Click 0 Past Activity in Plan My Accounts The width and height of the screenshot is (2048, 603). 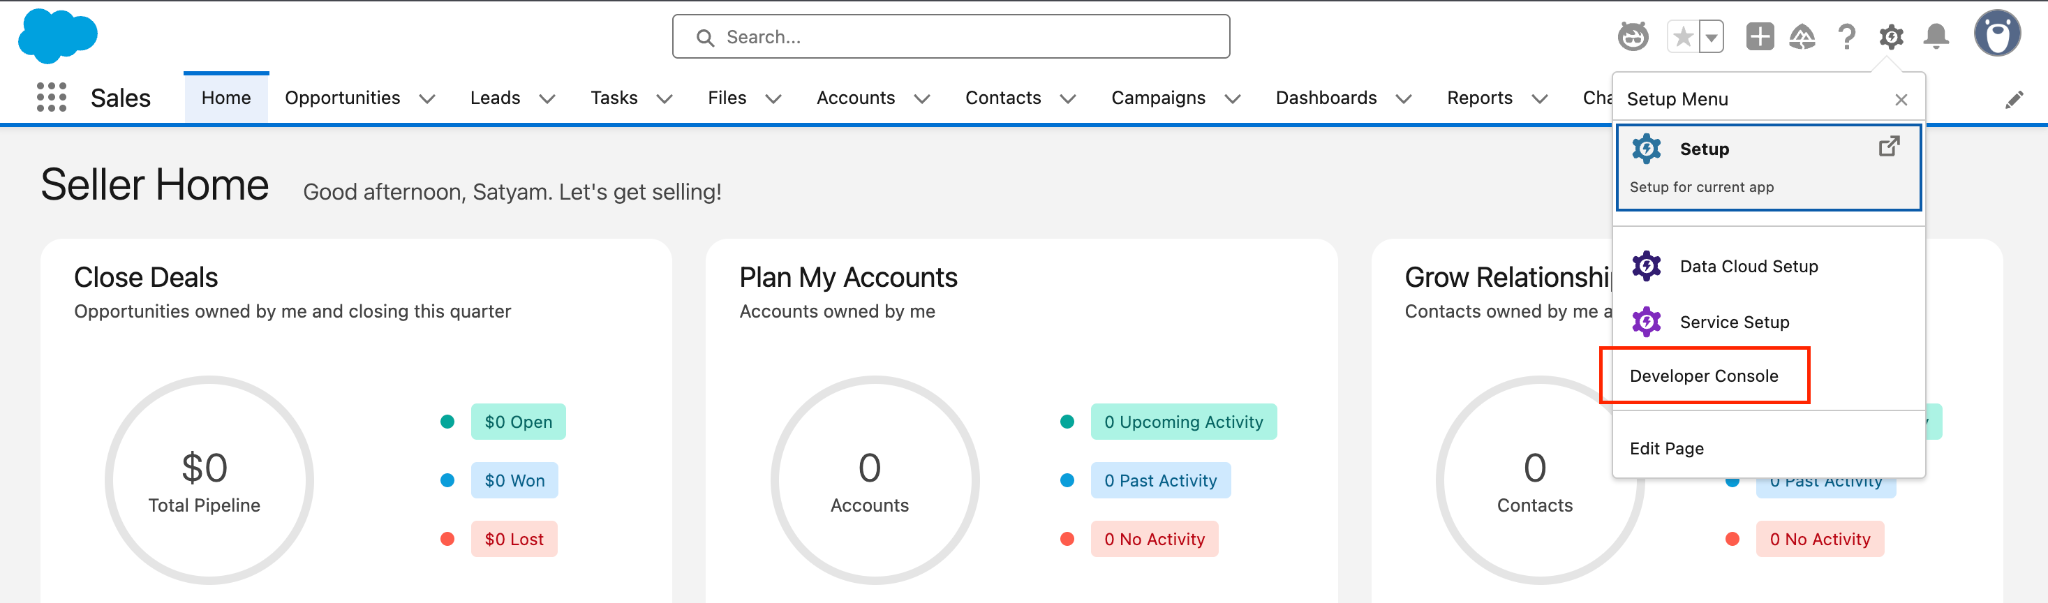1160,481
